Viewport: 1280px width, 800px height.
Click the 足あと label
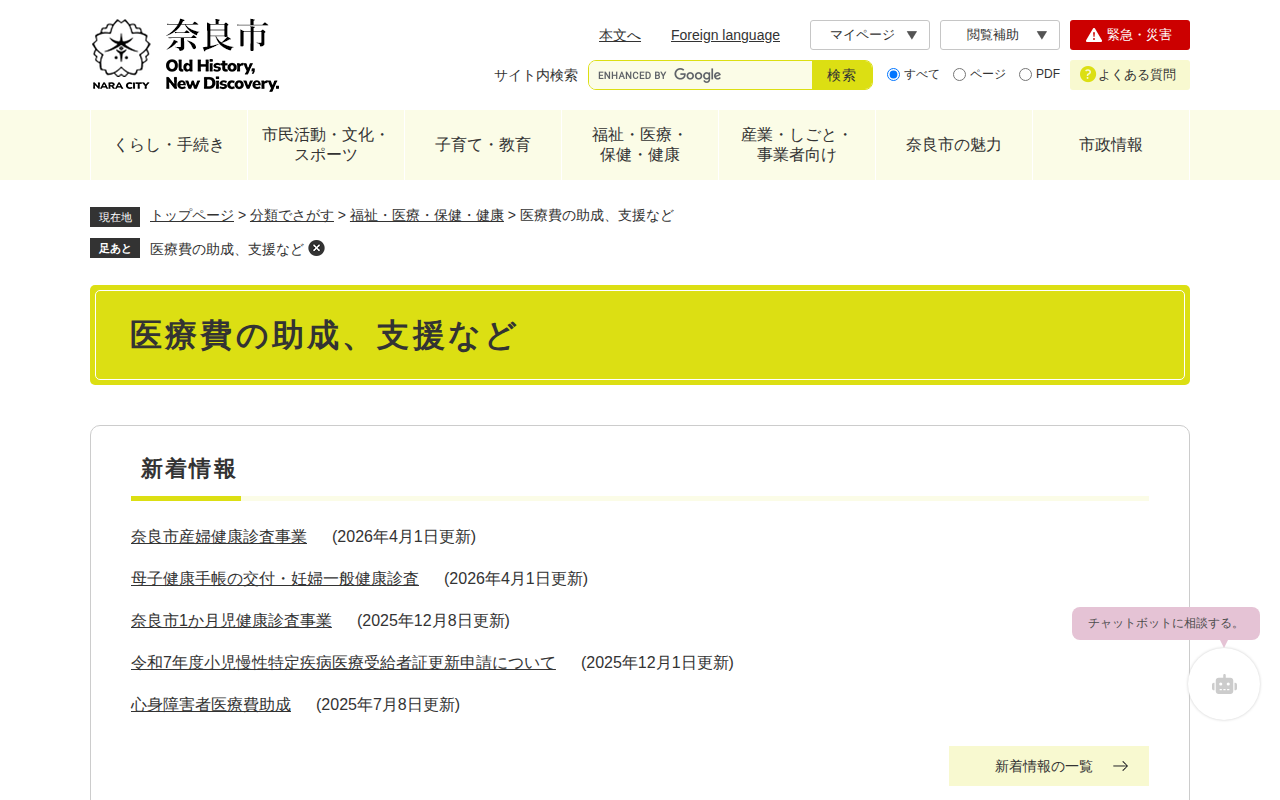tap(115, 248)
